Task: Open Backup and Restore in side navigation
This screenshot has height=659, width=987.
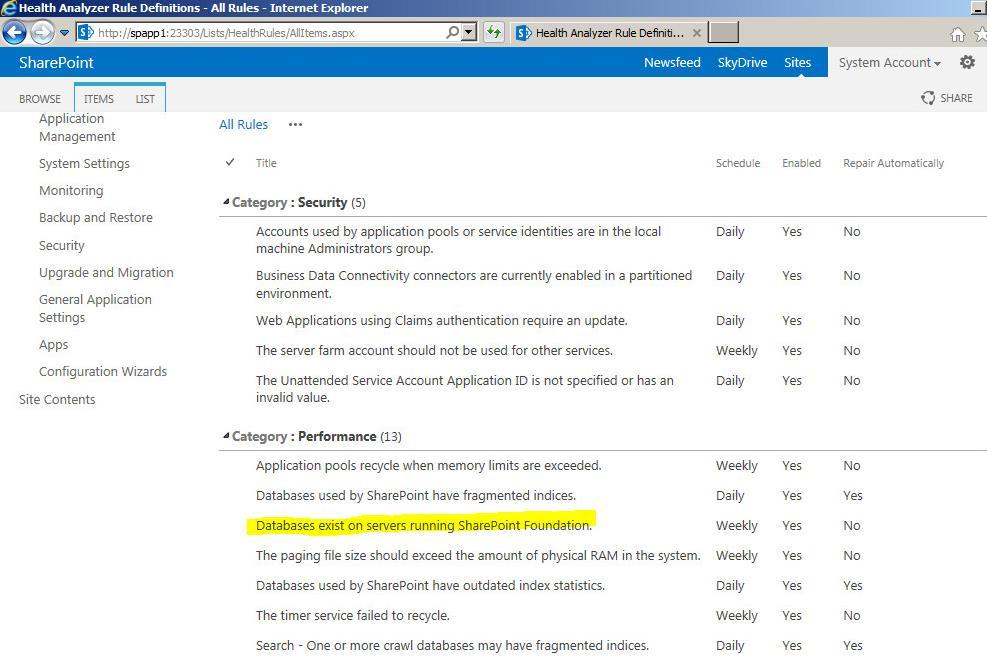Action: coord(96,217)
